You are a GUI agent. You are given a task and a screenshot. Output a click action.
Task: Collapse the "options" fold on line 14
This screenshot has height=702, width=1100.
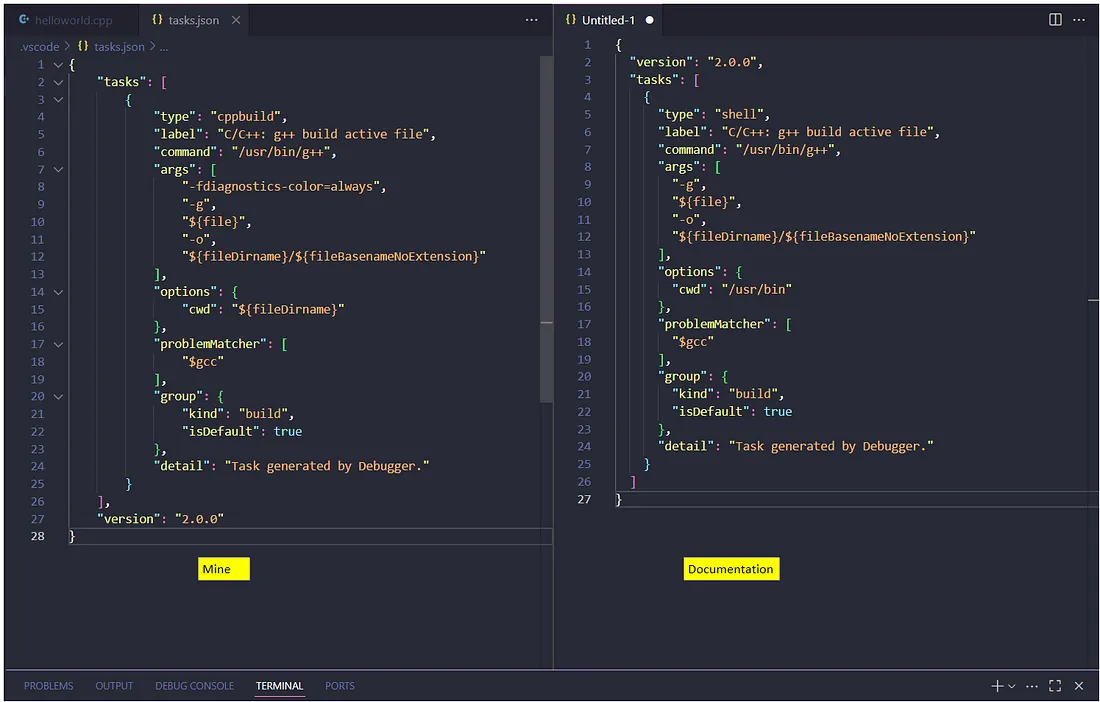[x=58, y=292]
